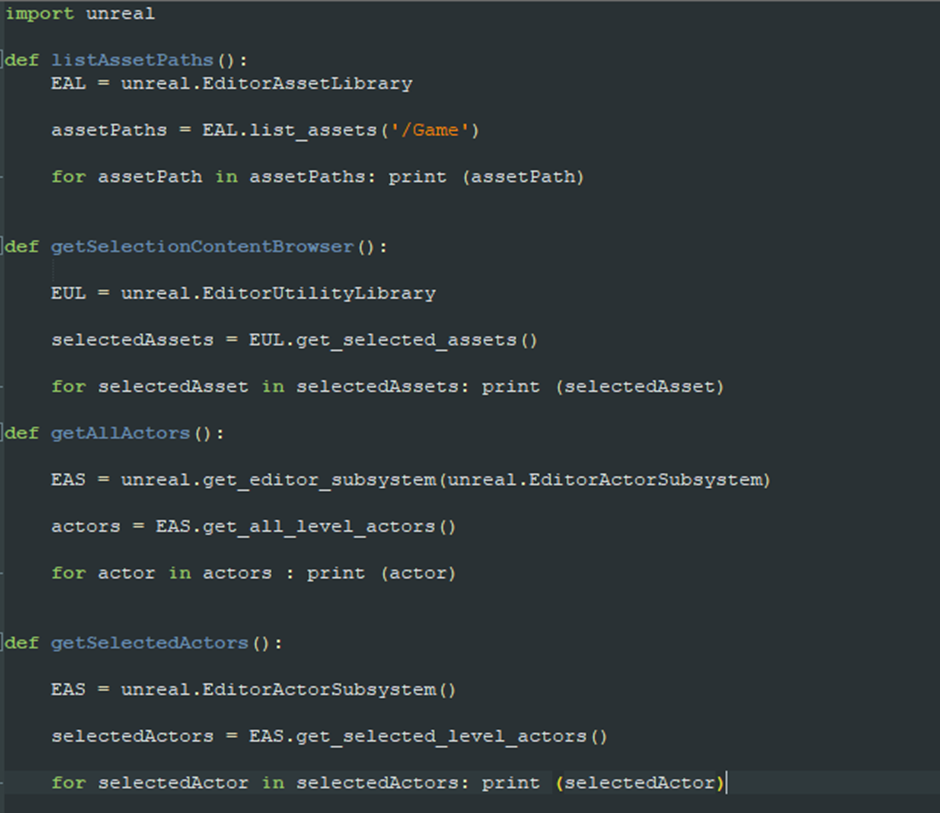The height and width of the screenshot is (813, 940).
Task: Click 'EAL.list_assets' call
Action: click(290, 130)
